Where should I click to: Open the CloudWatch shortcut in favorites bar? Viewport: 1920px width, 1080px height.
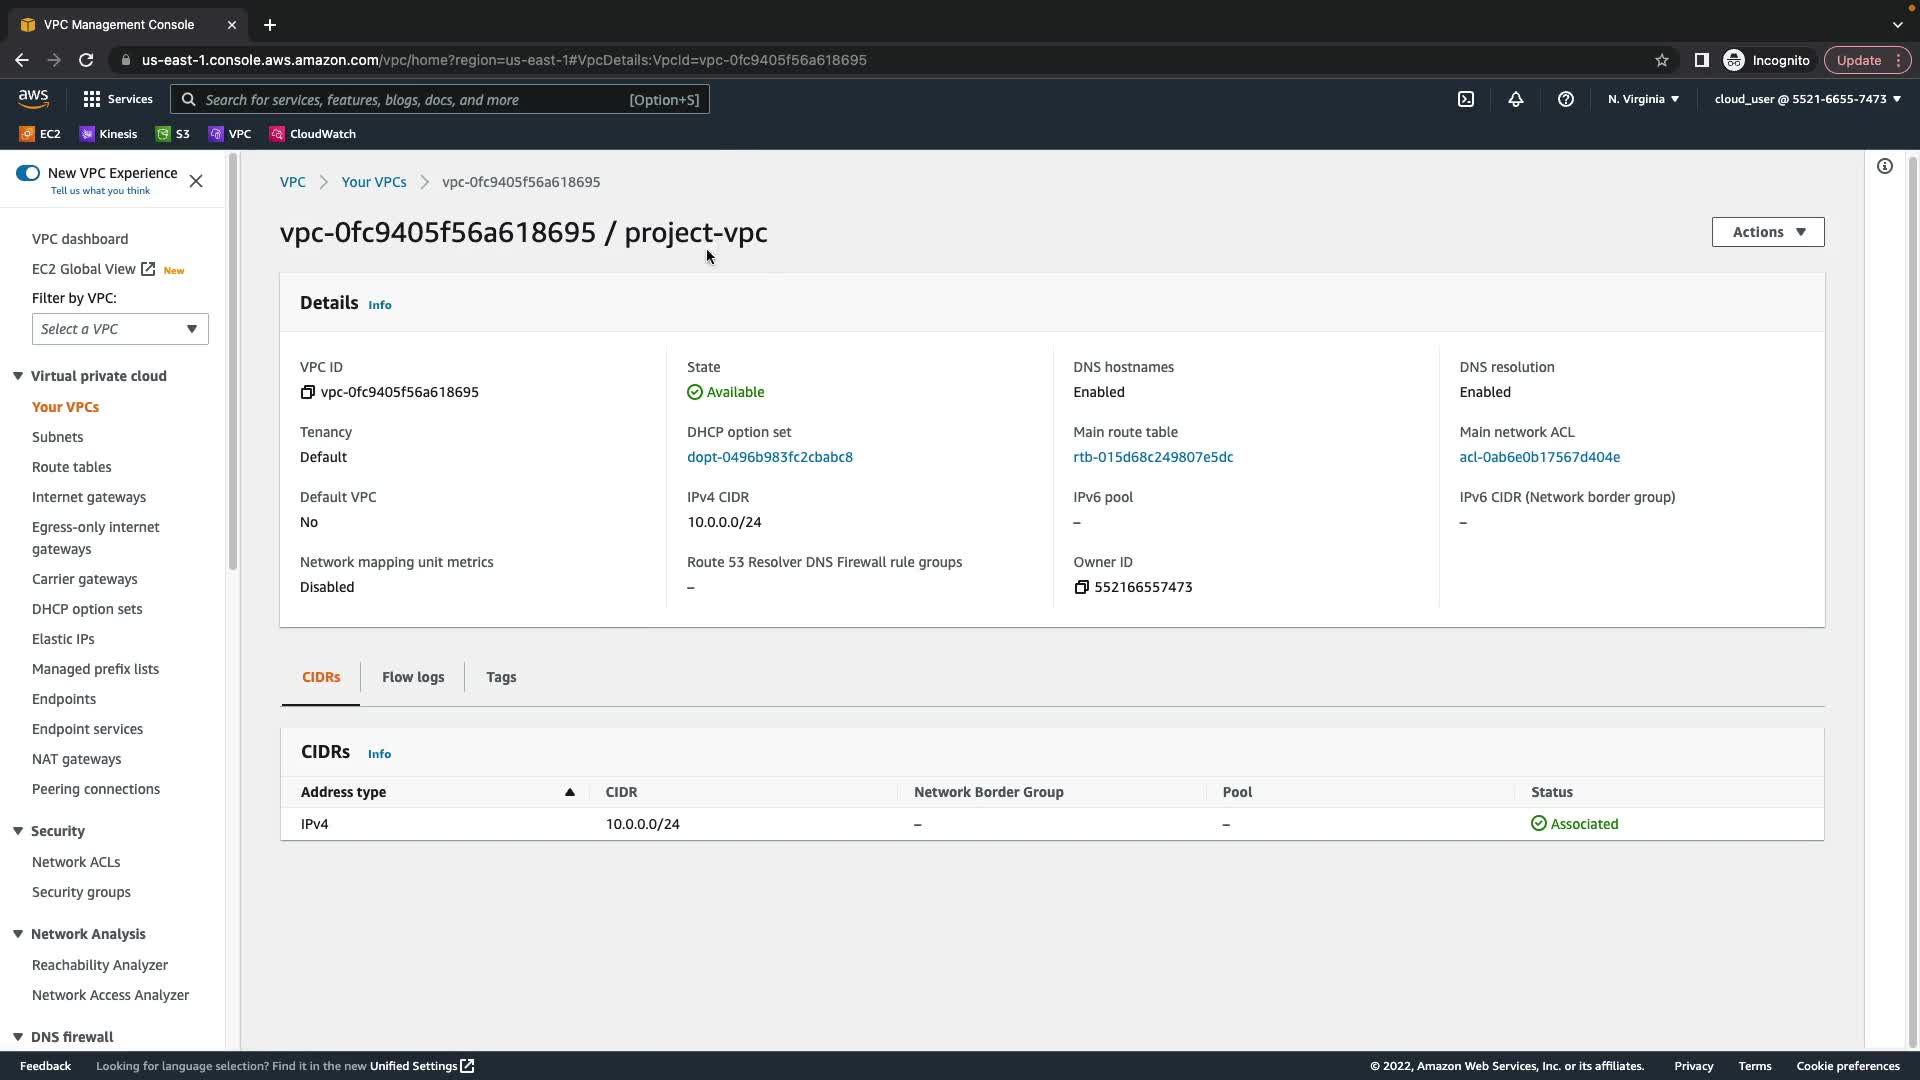(312, 134)
